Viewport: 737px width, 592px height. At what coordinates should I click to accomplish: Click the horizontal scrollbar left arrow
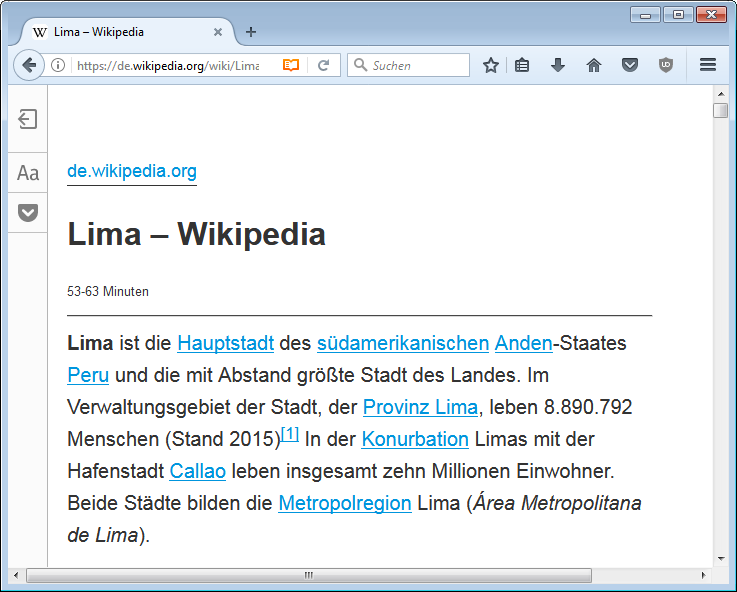16,575
